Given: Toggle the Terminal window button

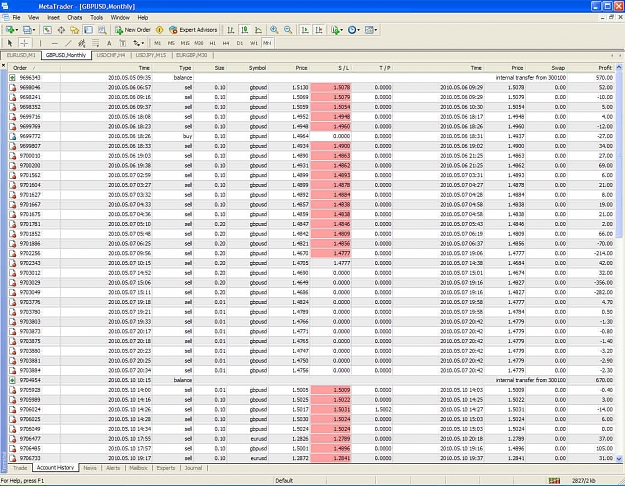Looking at the screenshot, I should point(88,30).
